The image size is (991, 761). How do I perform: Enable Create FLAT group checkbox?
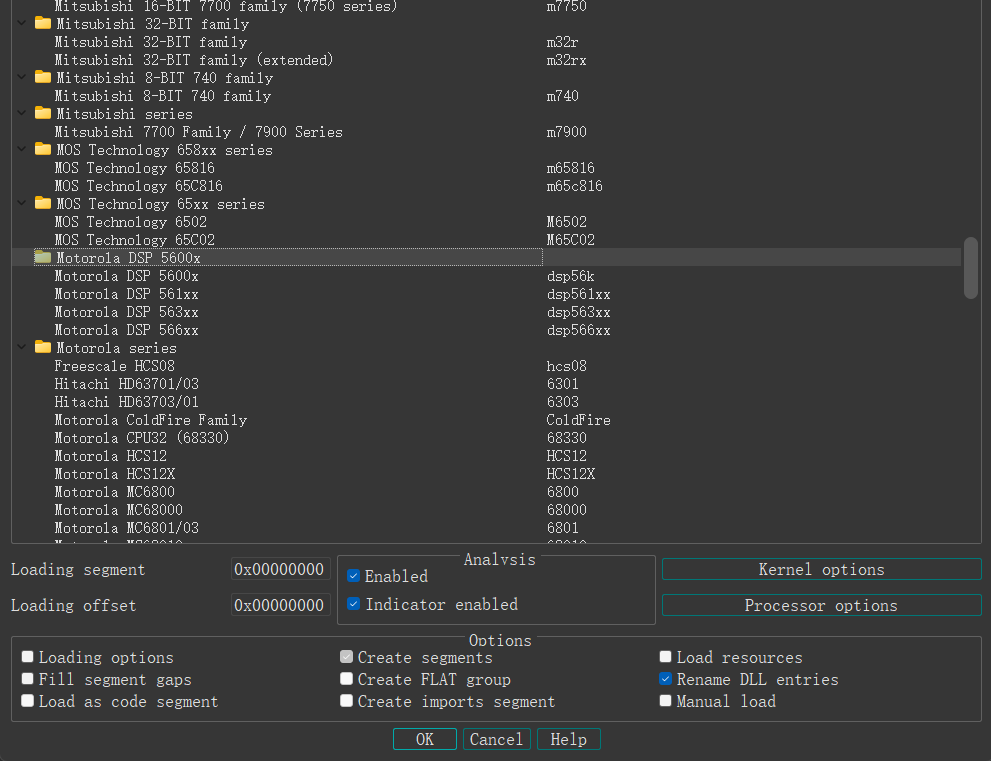point(346,679)
